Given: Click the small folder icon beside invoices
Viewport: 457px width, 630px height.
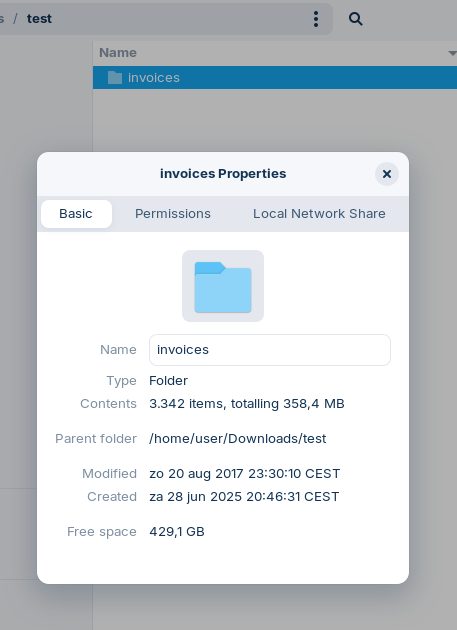Looking at the screenshot, I should [115, 78].
